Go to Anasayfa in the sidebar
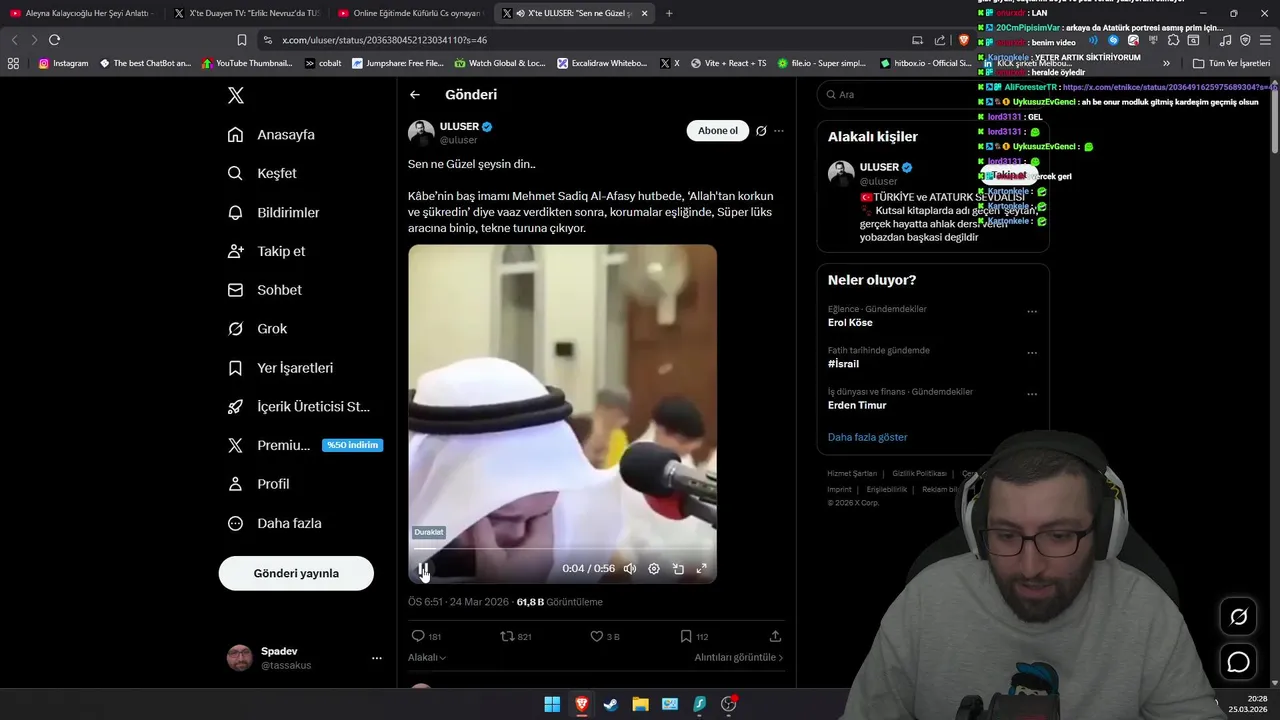The image size is (1280, 720). (x=271, y=135)
